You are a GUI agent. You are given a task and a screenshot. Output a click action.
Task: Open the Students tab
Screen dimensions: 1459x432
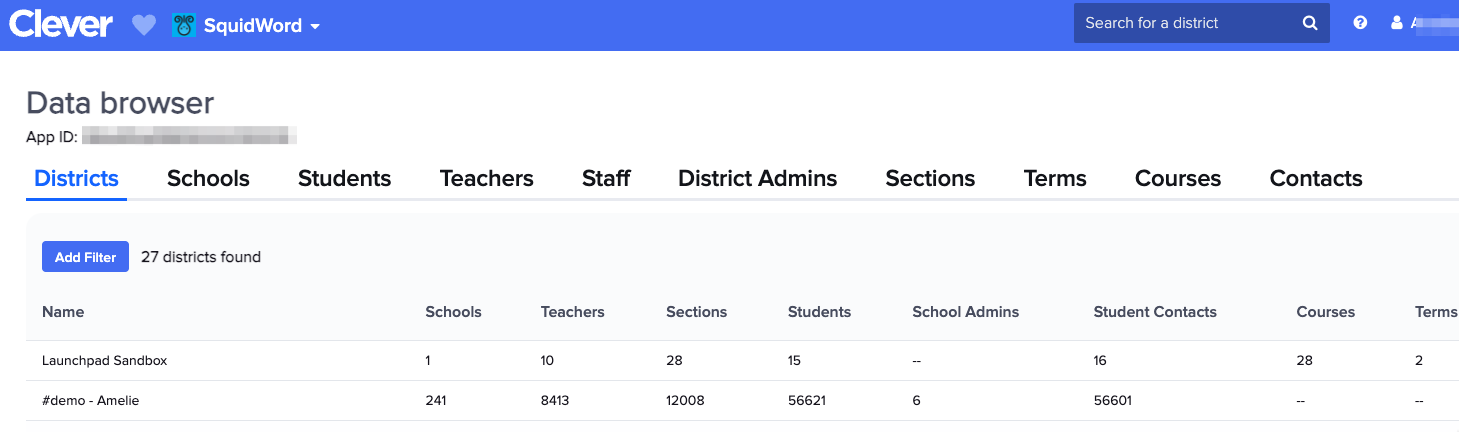pos(344,179)
